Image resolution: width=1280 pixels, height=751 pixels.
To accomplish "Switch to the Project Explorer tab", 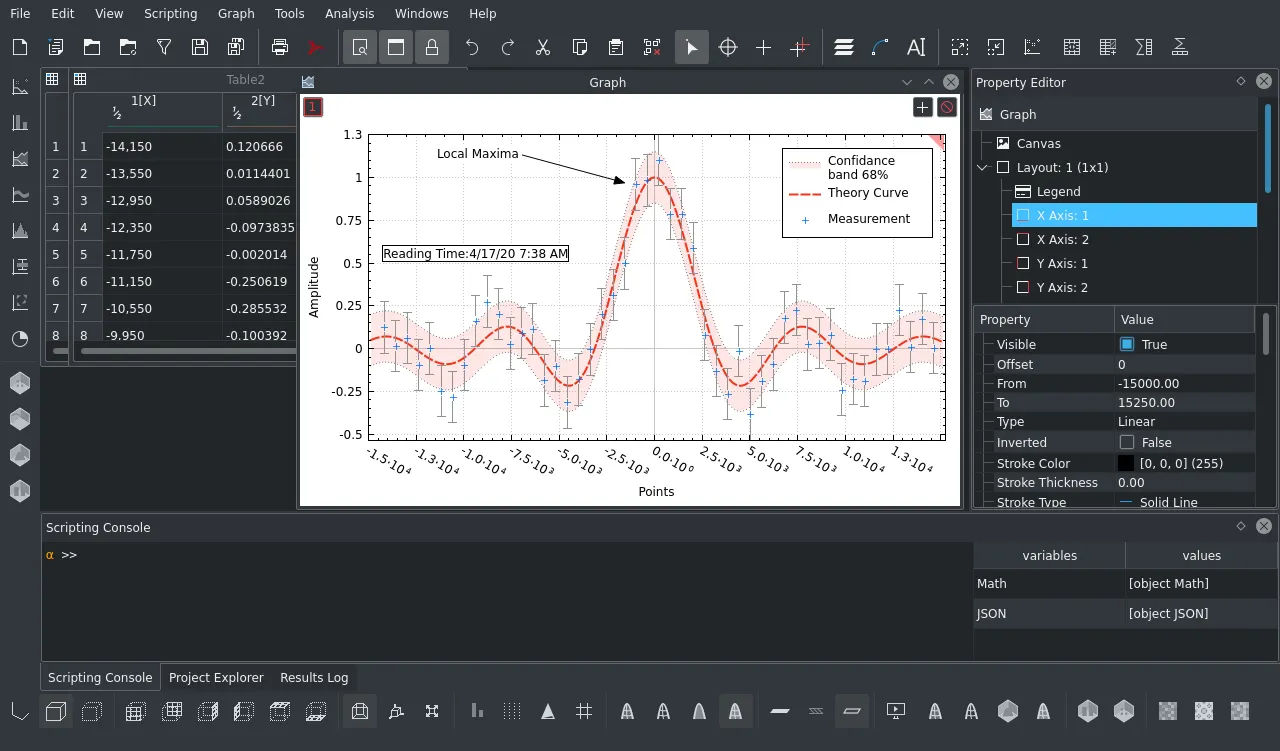I will tap(216, 677).
